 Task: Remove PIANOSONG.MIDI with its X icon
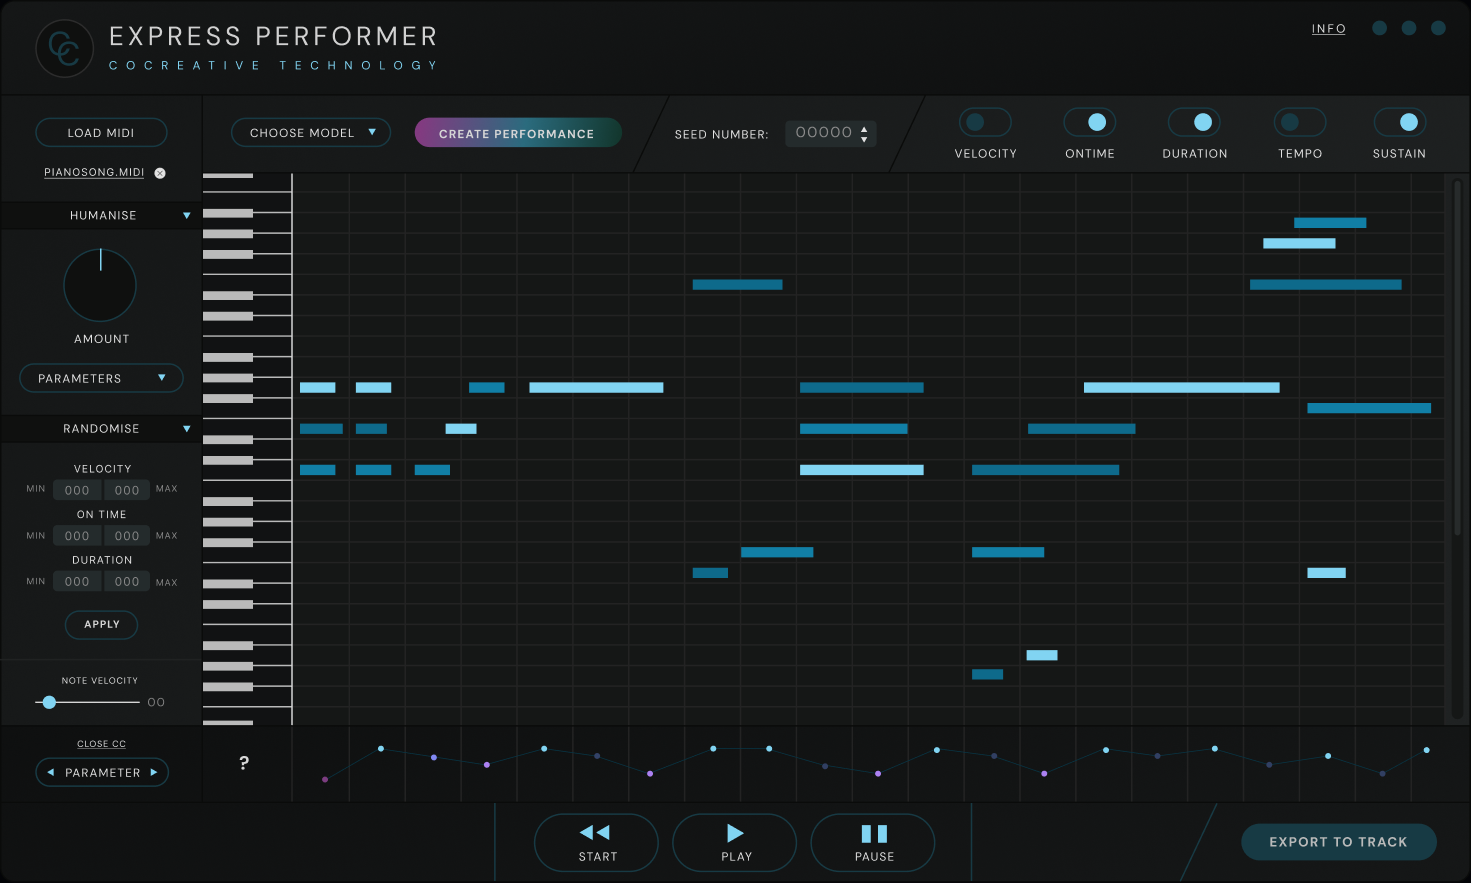click(159, 172)
